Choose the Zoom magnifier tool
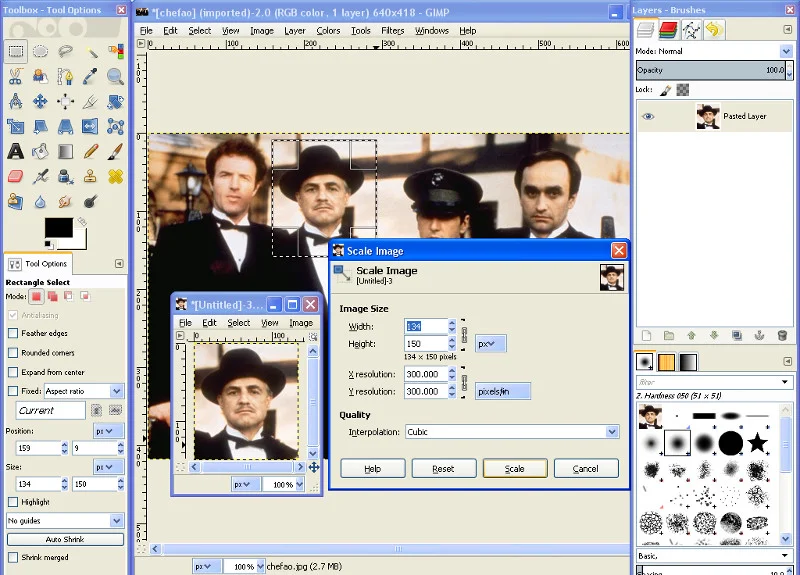 [116, 77]
